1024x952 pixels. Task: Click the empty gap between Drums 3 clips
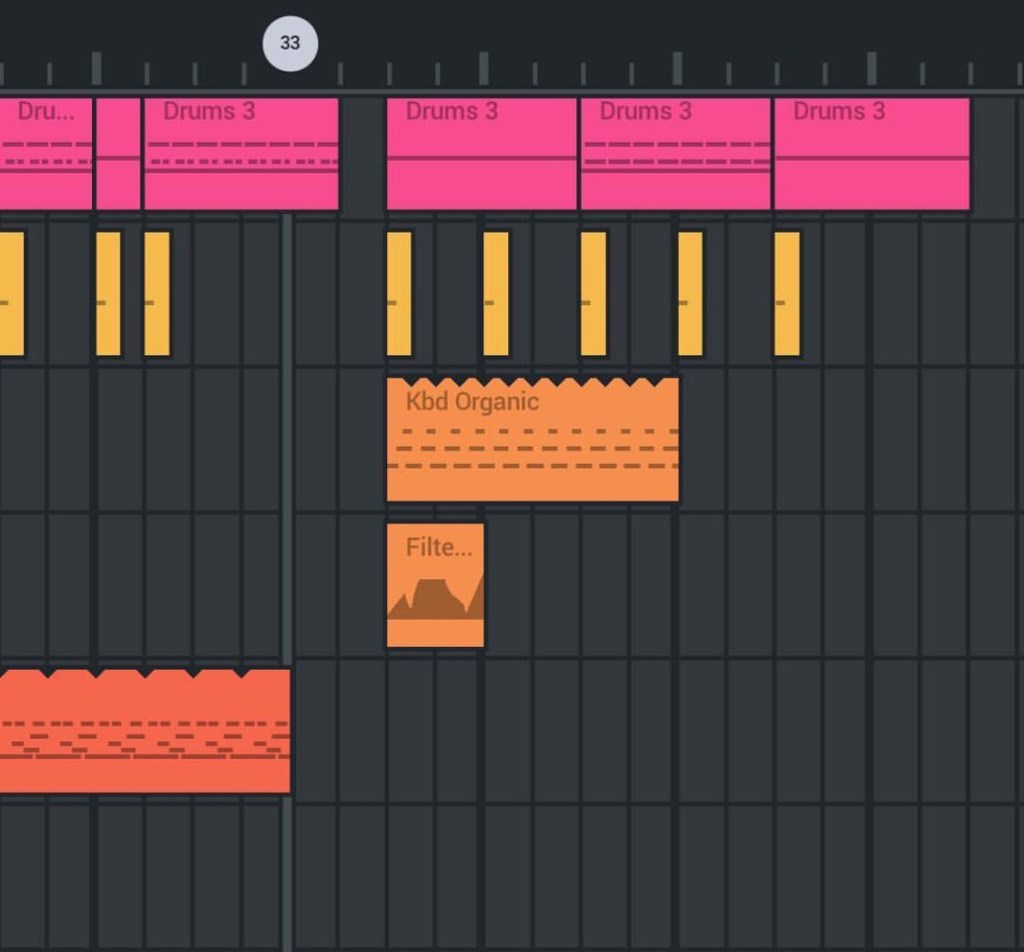pos(363,154)
